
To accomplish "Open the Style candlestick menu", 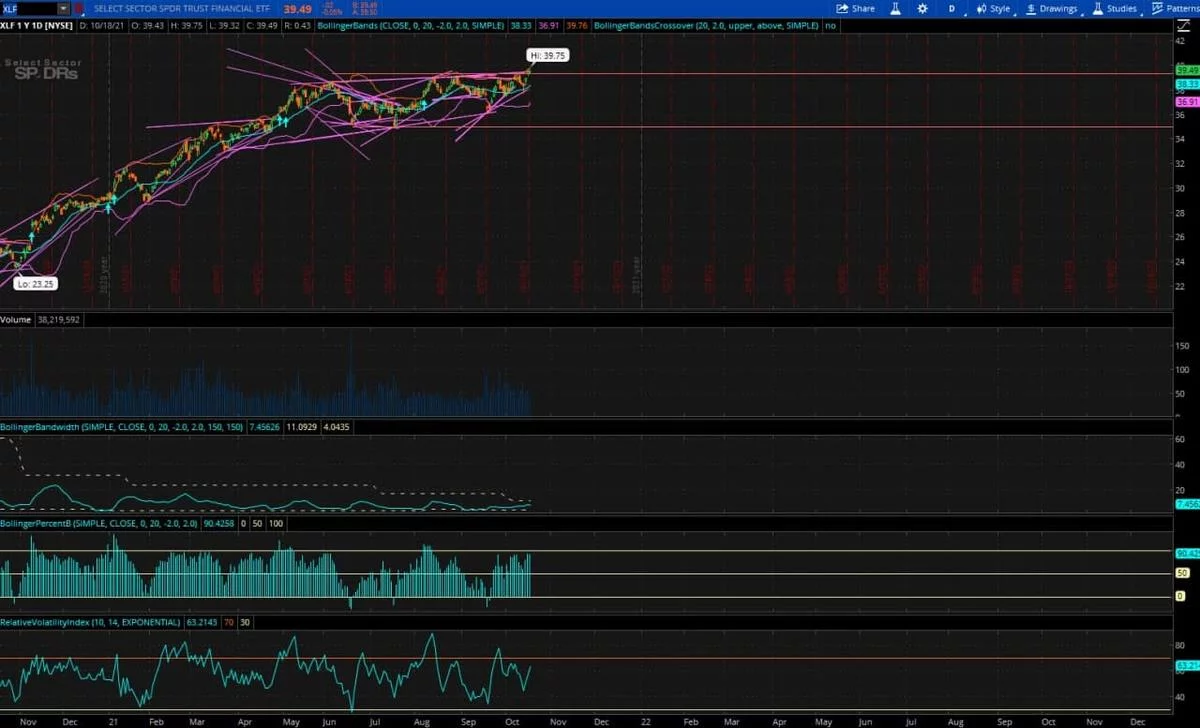I will click(992, 8).
